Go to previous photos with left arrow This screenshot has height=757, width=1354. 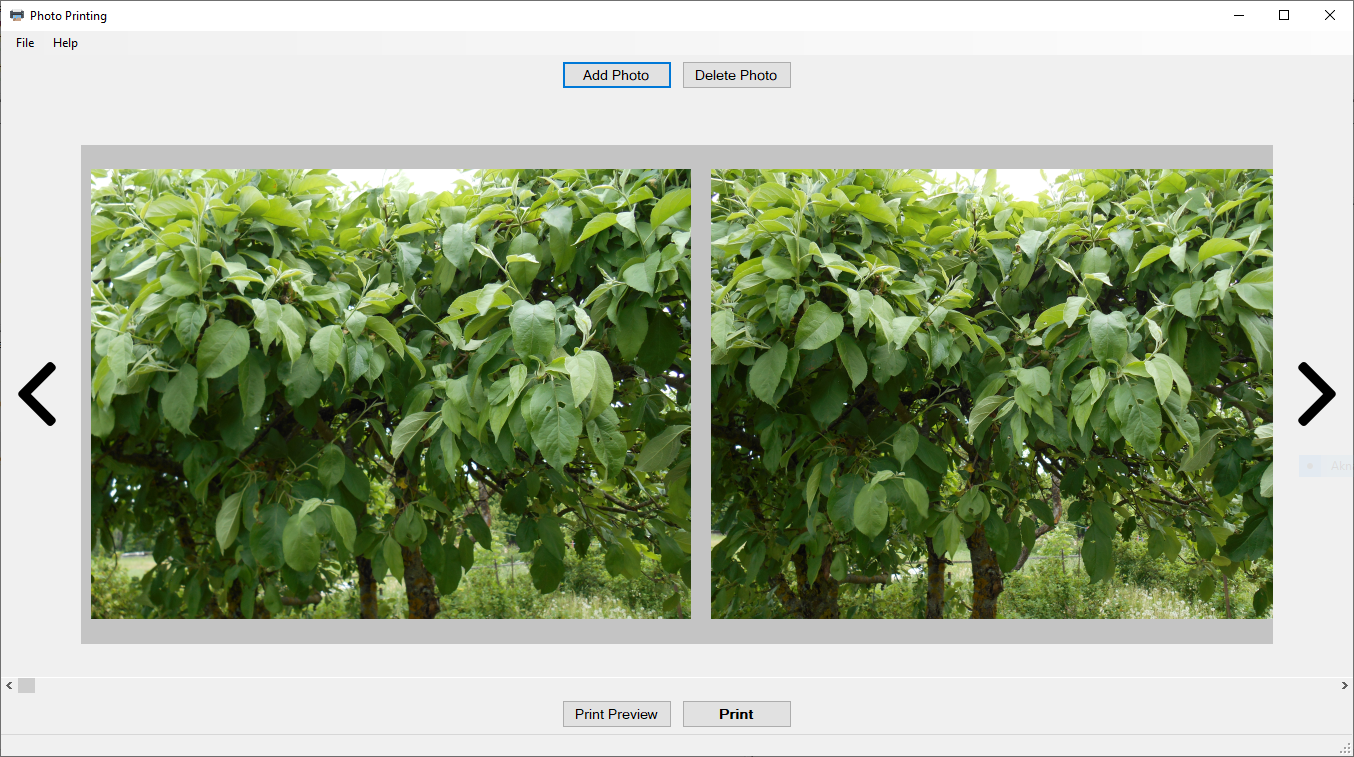click(37, 394)
